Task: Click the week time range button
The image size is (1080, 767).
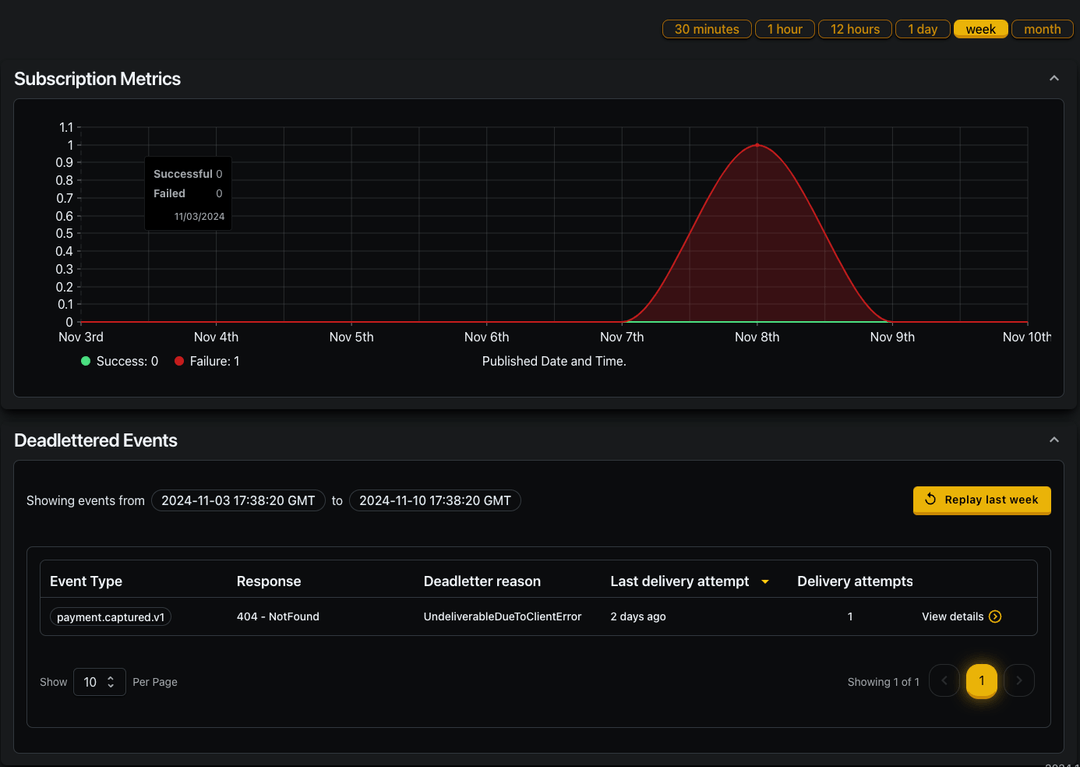Action: 980,29
